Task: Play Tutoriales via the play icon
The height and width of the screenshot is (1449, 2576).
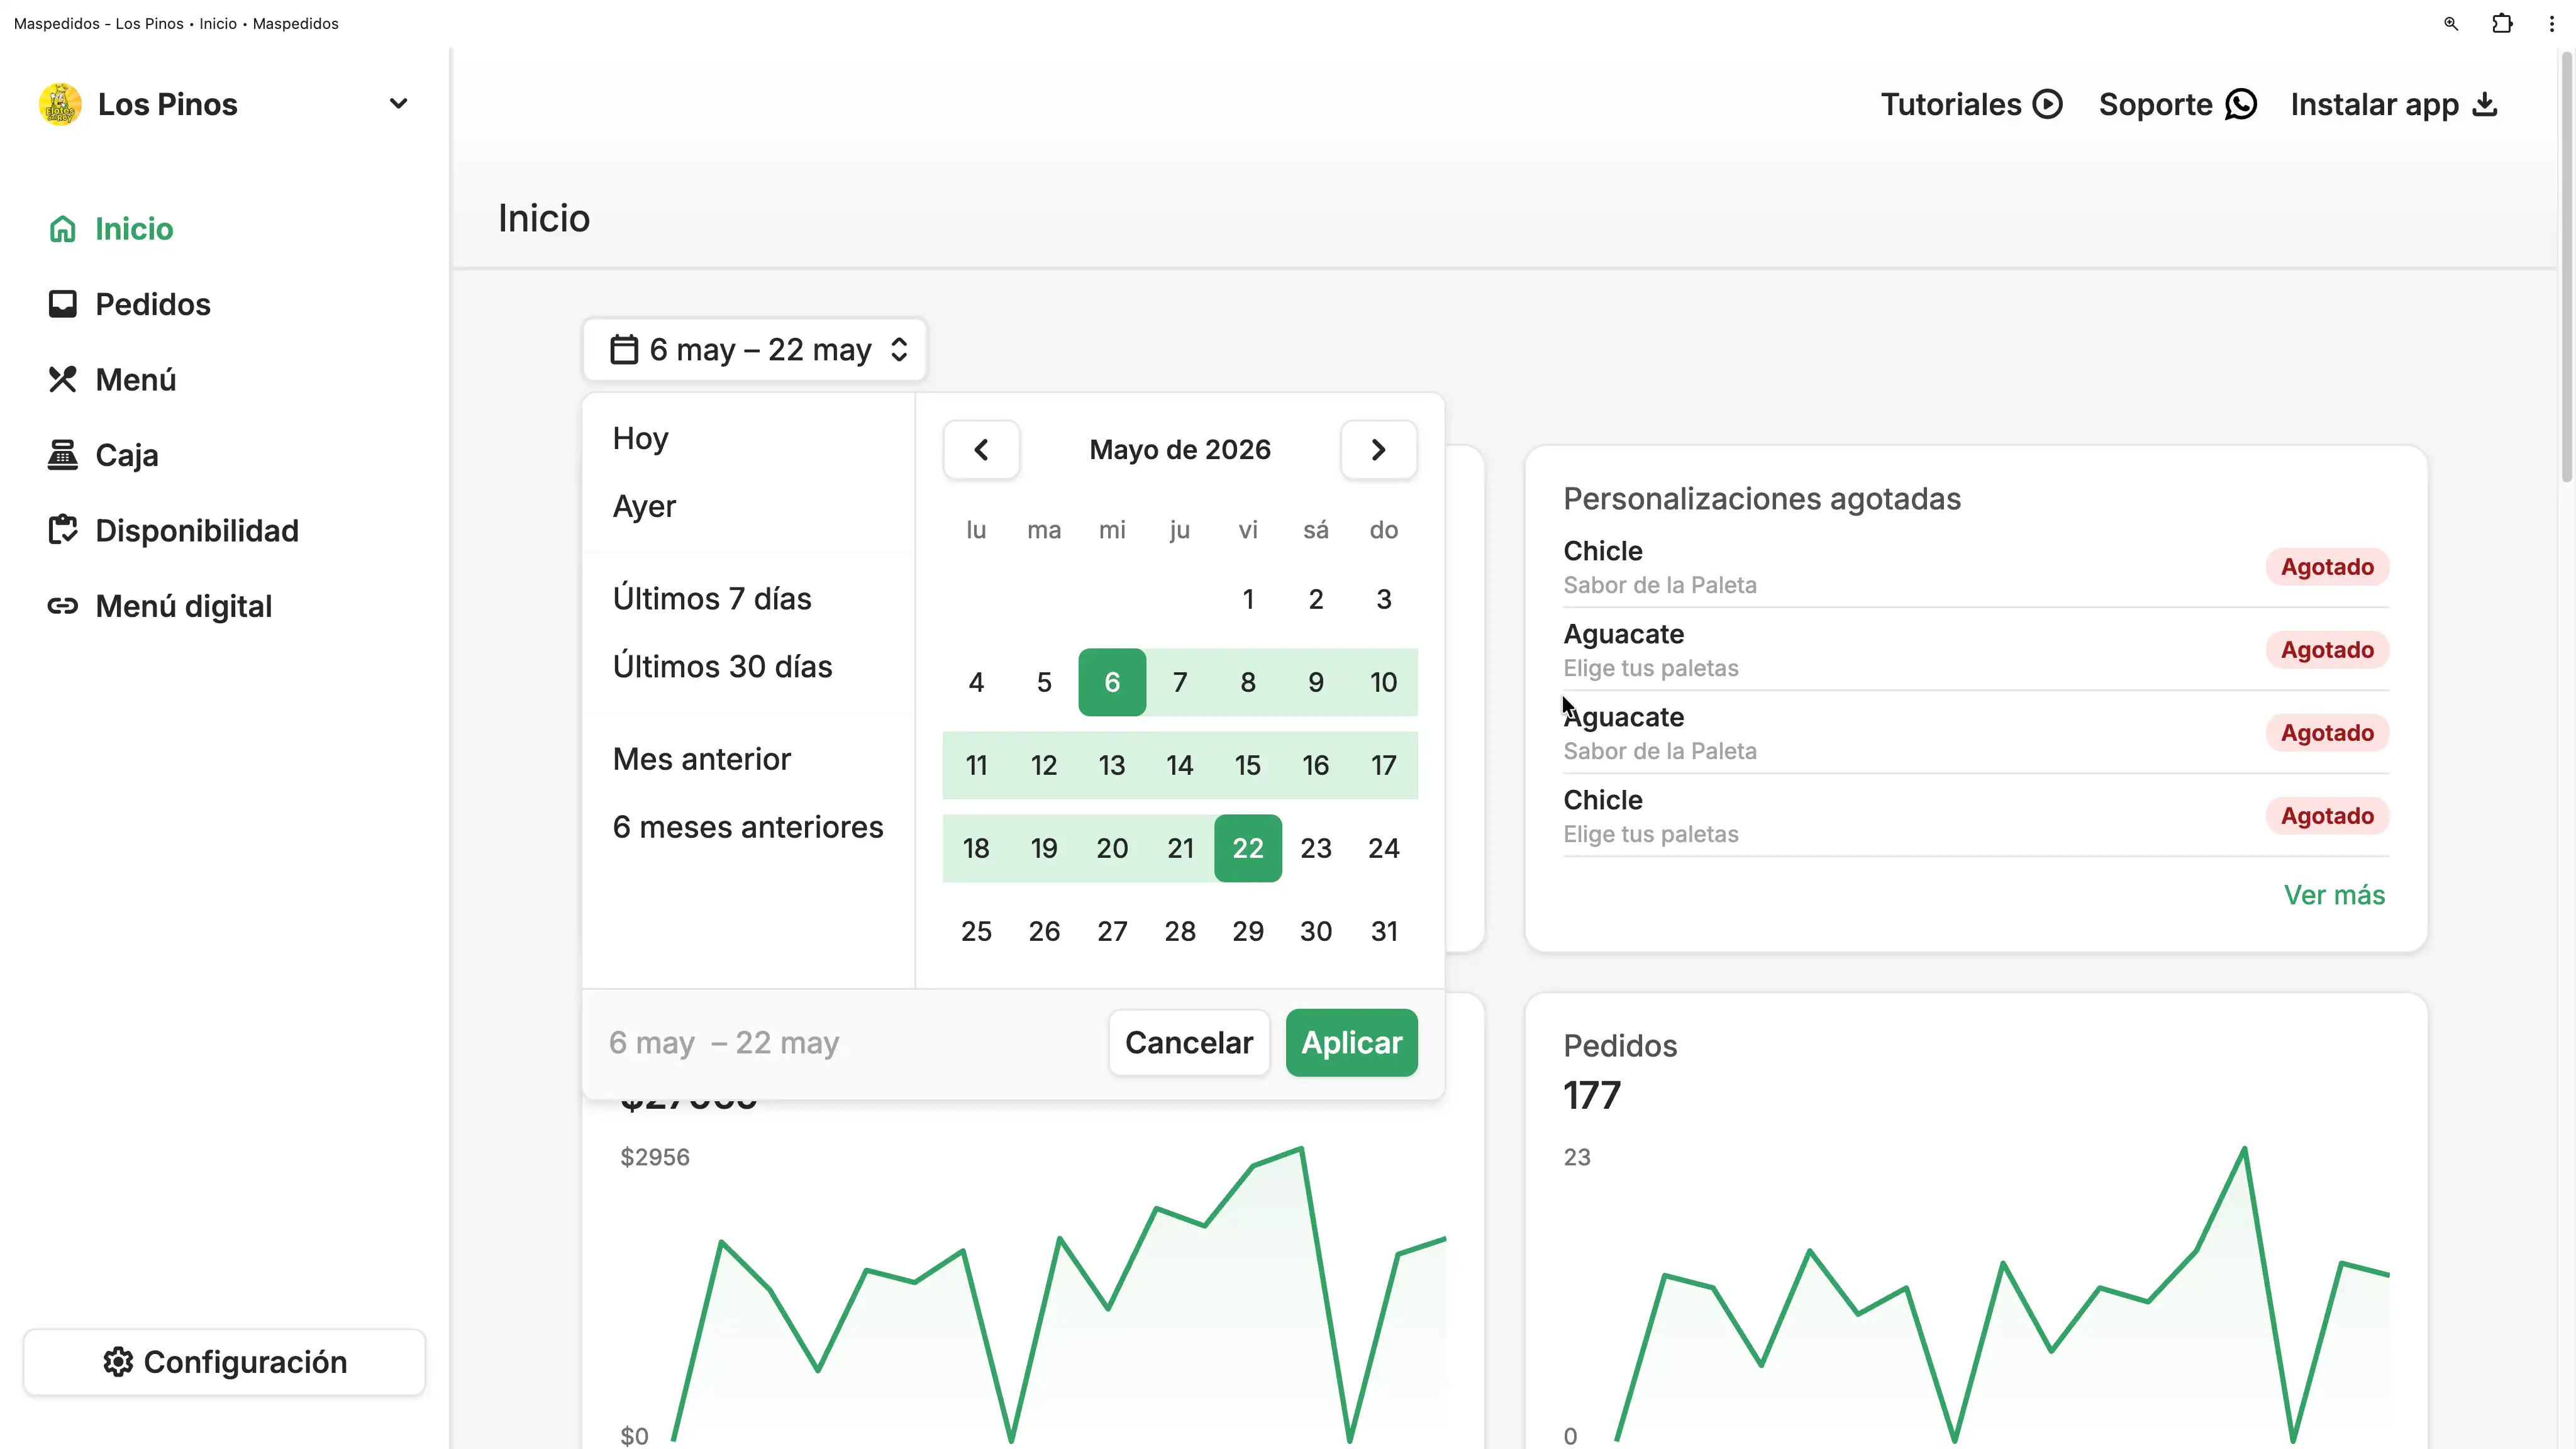Action: click(2047, 104)
